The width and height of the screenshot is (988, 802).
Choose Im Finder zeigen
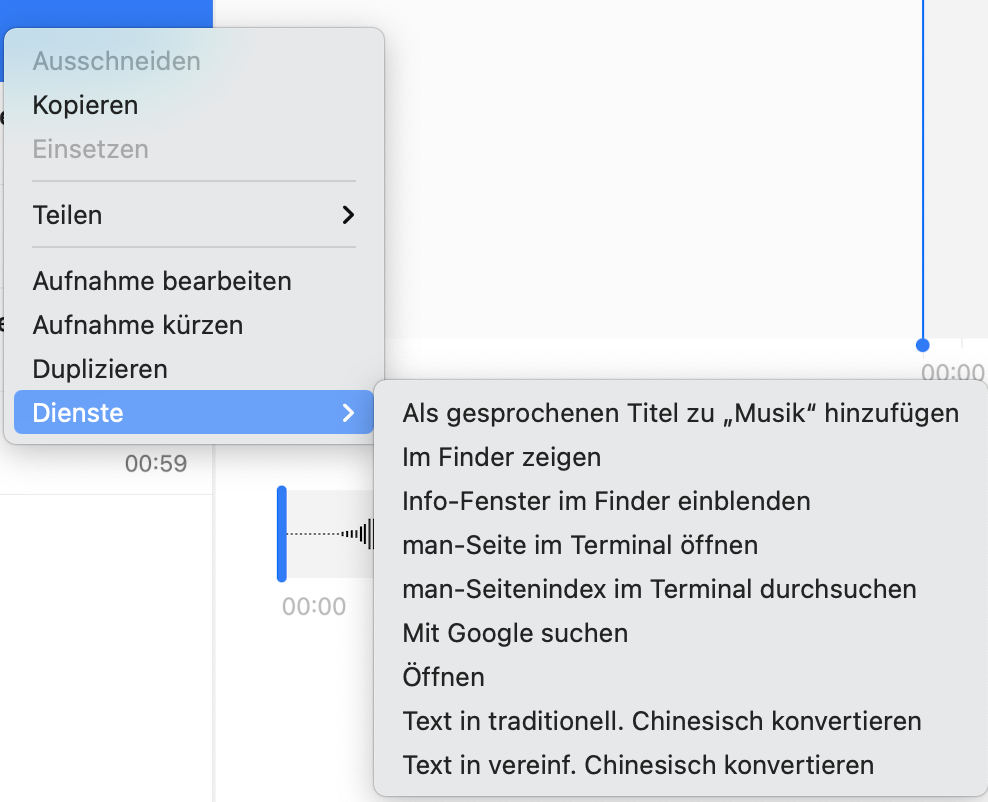point(501,457)
